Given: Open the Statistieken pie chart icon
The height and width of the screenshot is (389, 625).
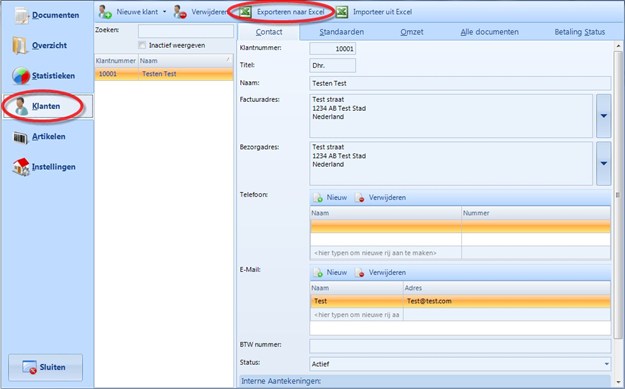Looking at the screenshot, I should 21,76.
